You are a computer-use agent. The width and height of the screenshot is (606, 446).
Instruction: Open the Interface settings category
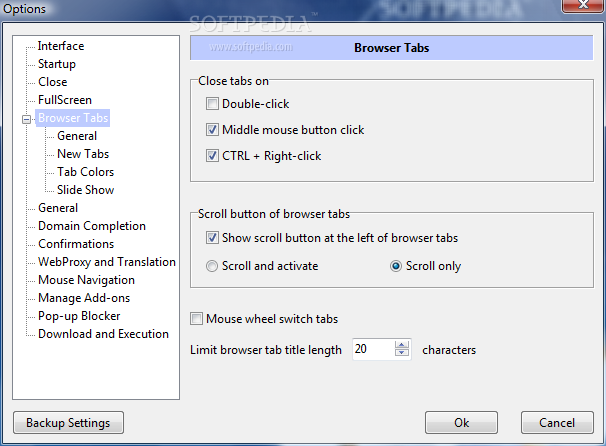pos(61,46)
